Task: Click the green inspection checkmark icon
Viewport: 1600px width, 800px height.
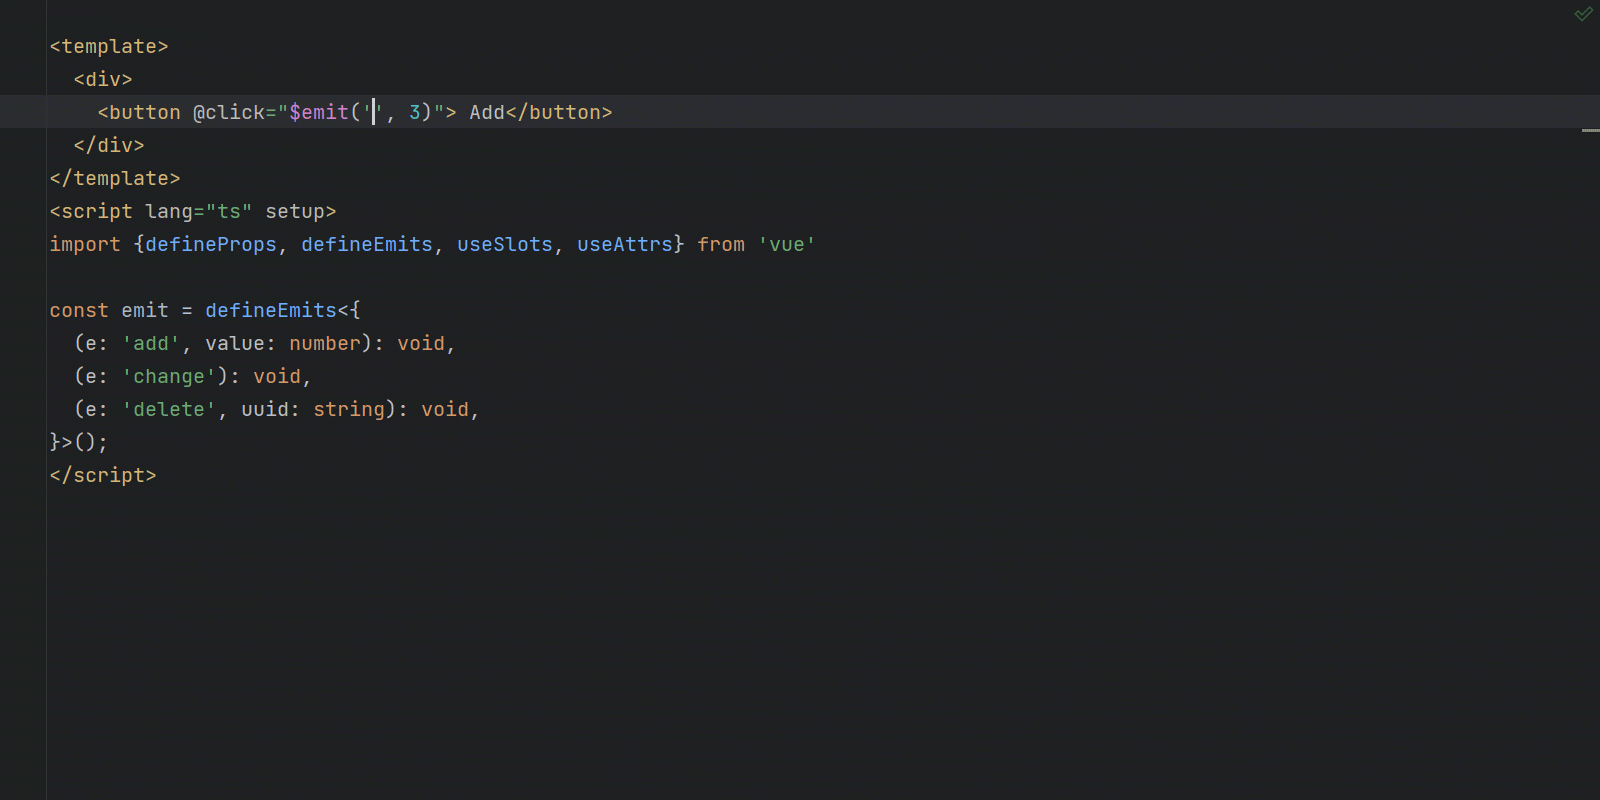Action: [1583, 14]
